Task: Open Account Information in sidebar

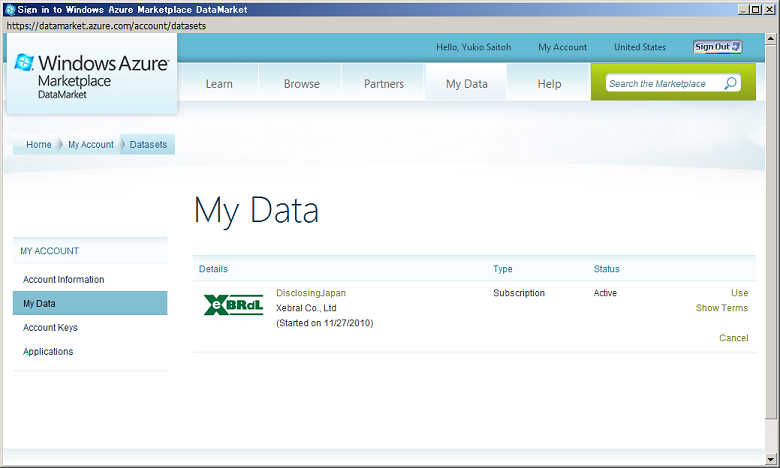Action: pyautogui.click(x=64, y=280)
